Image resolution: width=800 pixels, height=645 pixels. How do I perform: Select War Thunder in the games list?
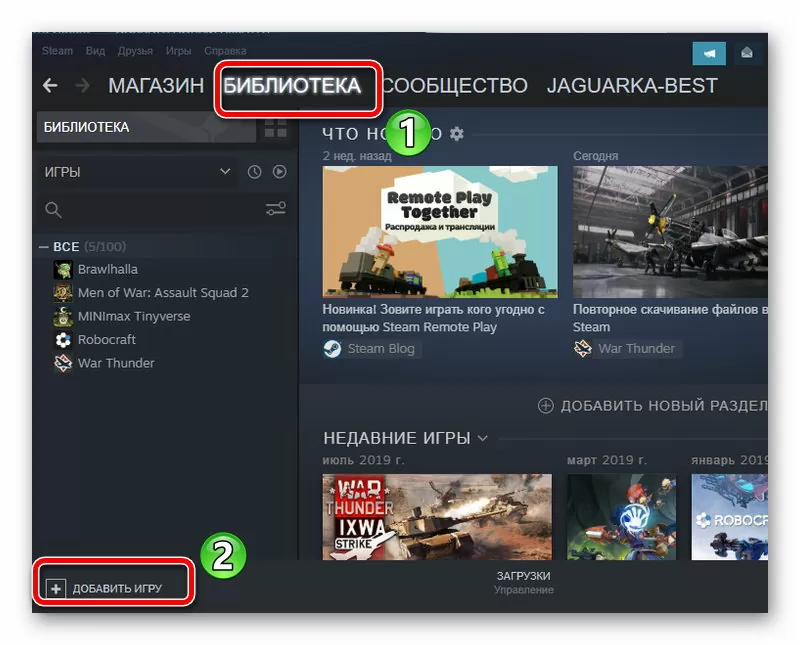click(x=115, y=363)
